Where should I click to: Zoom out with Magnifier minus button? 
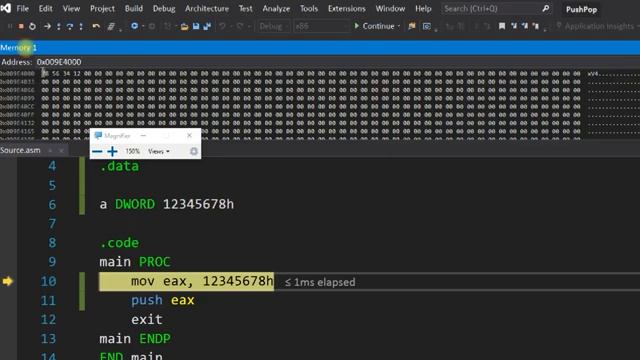coord(97,151)
